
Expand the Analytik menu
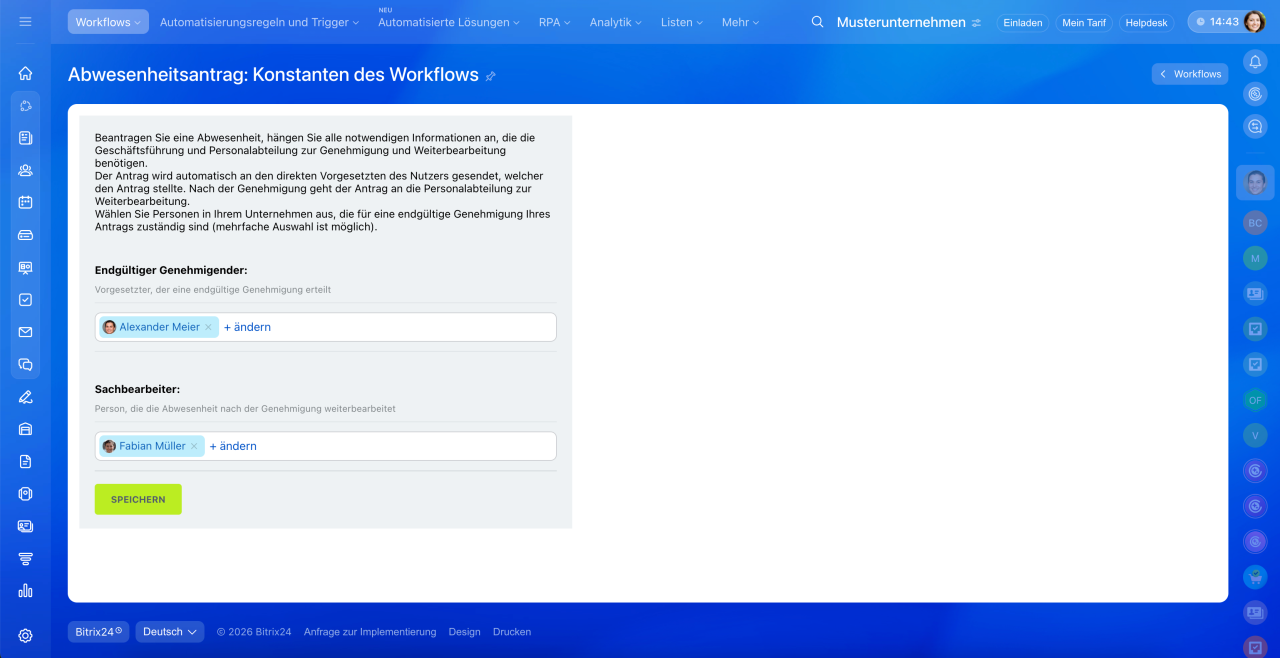click(x=616, y=22)
